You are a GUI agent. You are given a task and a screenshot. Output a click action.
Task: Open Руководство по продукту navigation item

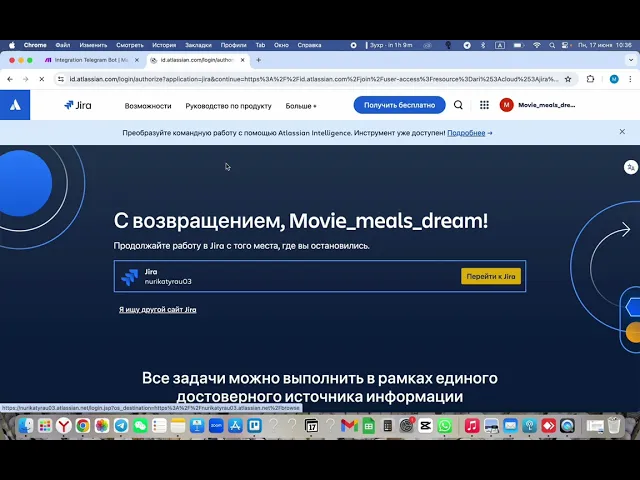pos(228,106)
